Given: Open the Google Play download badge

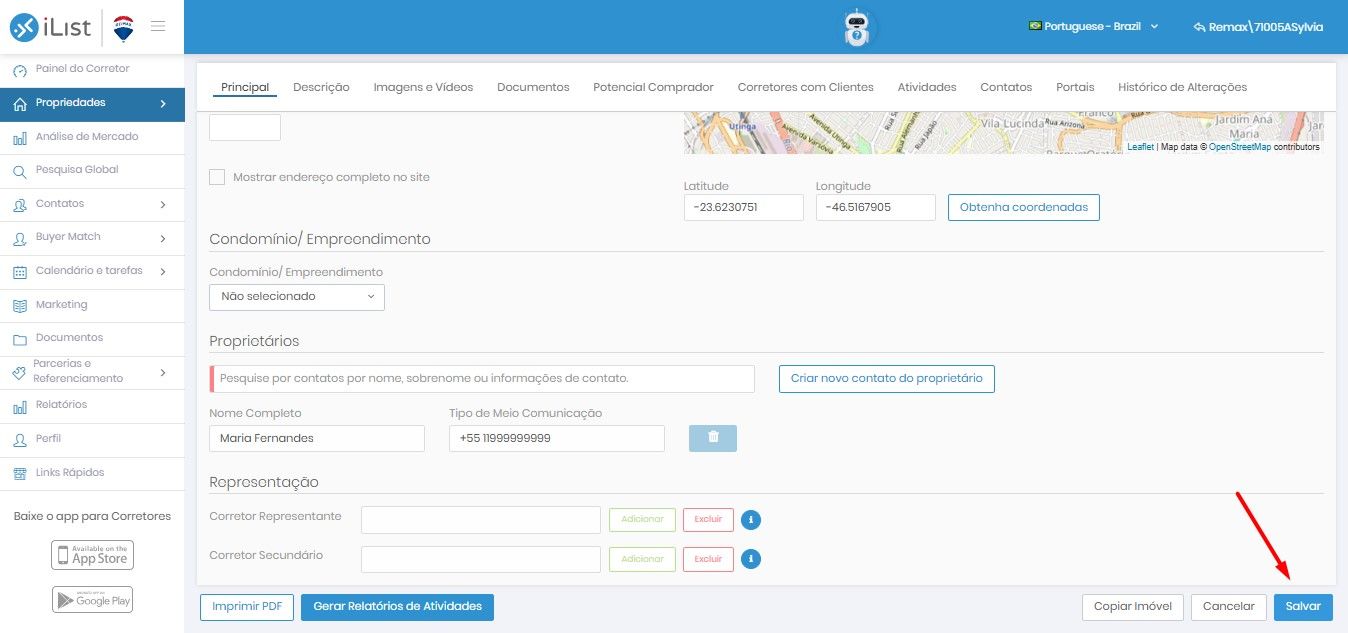Looking at the screenshot, I should [92, 599].
